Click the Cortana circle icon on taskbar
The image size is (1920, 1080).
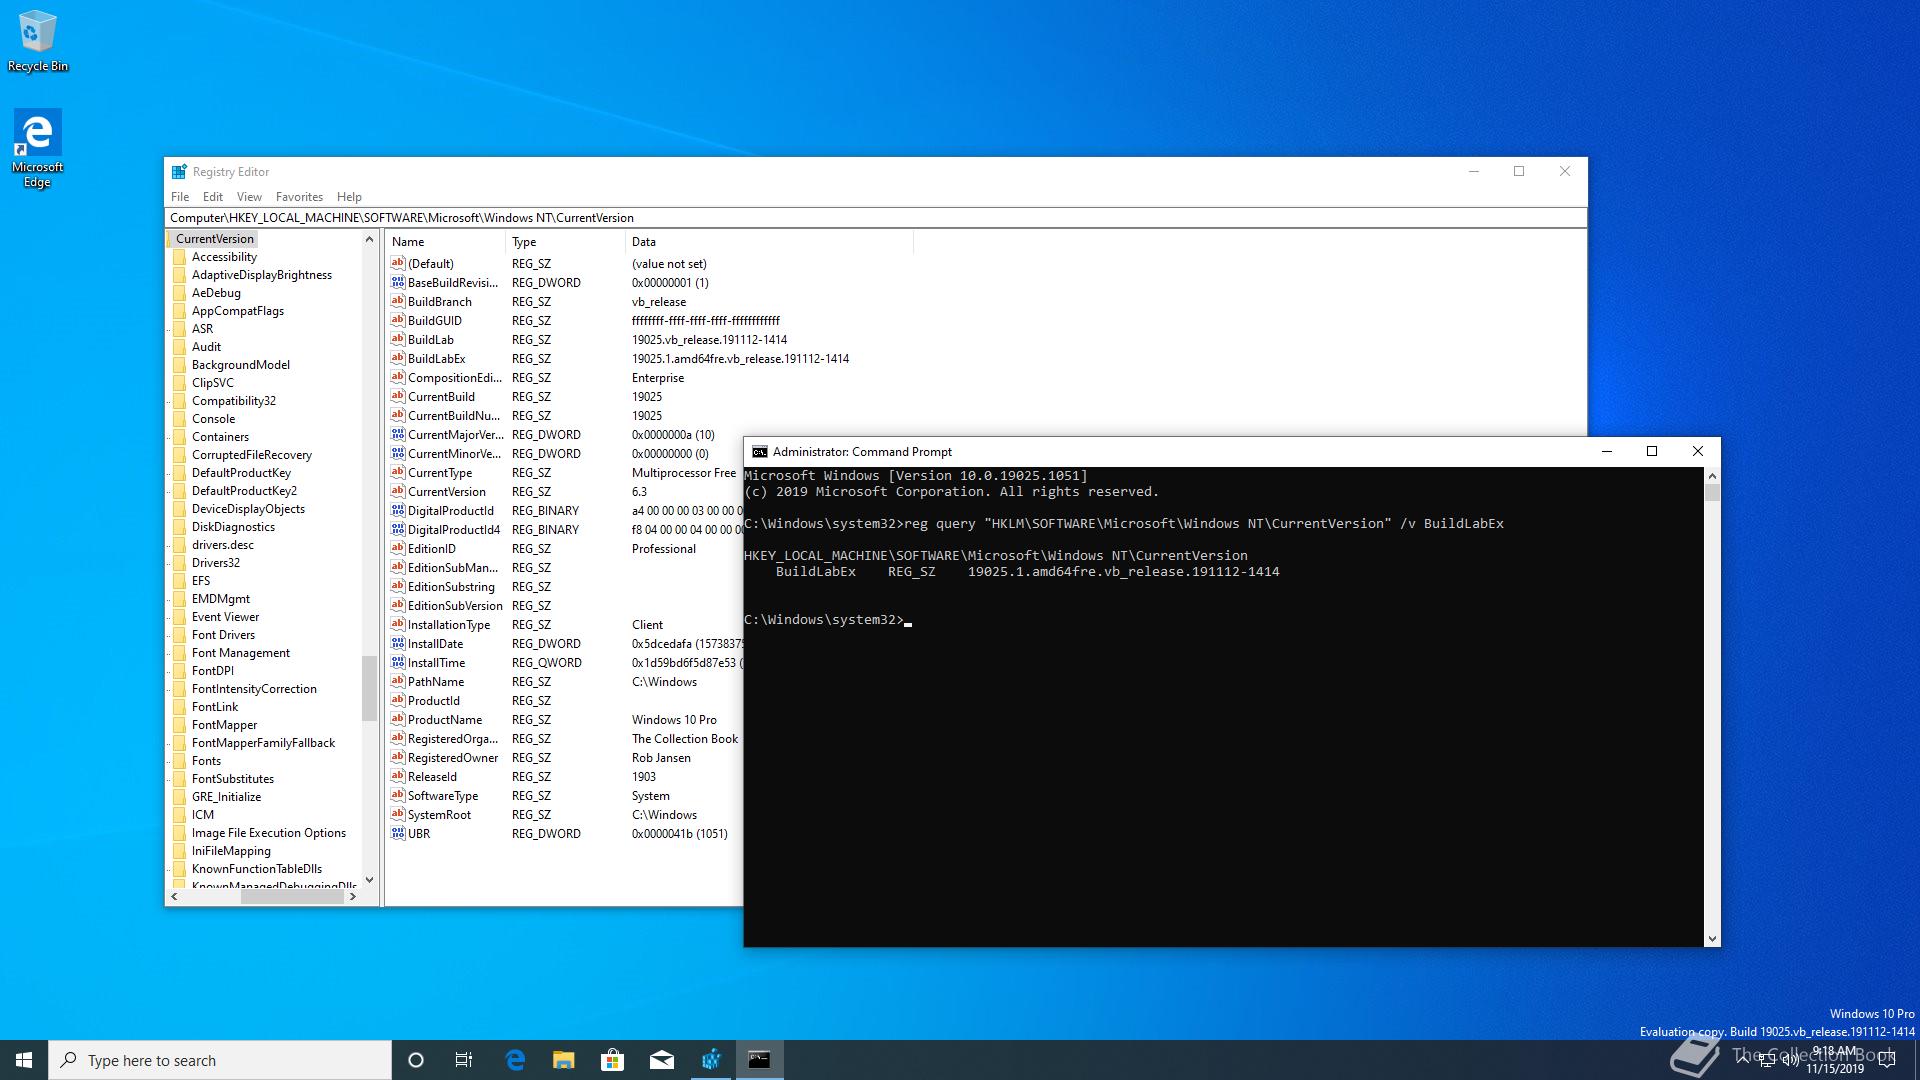click(x=416, y=1060)
